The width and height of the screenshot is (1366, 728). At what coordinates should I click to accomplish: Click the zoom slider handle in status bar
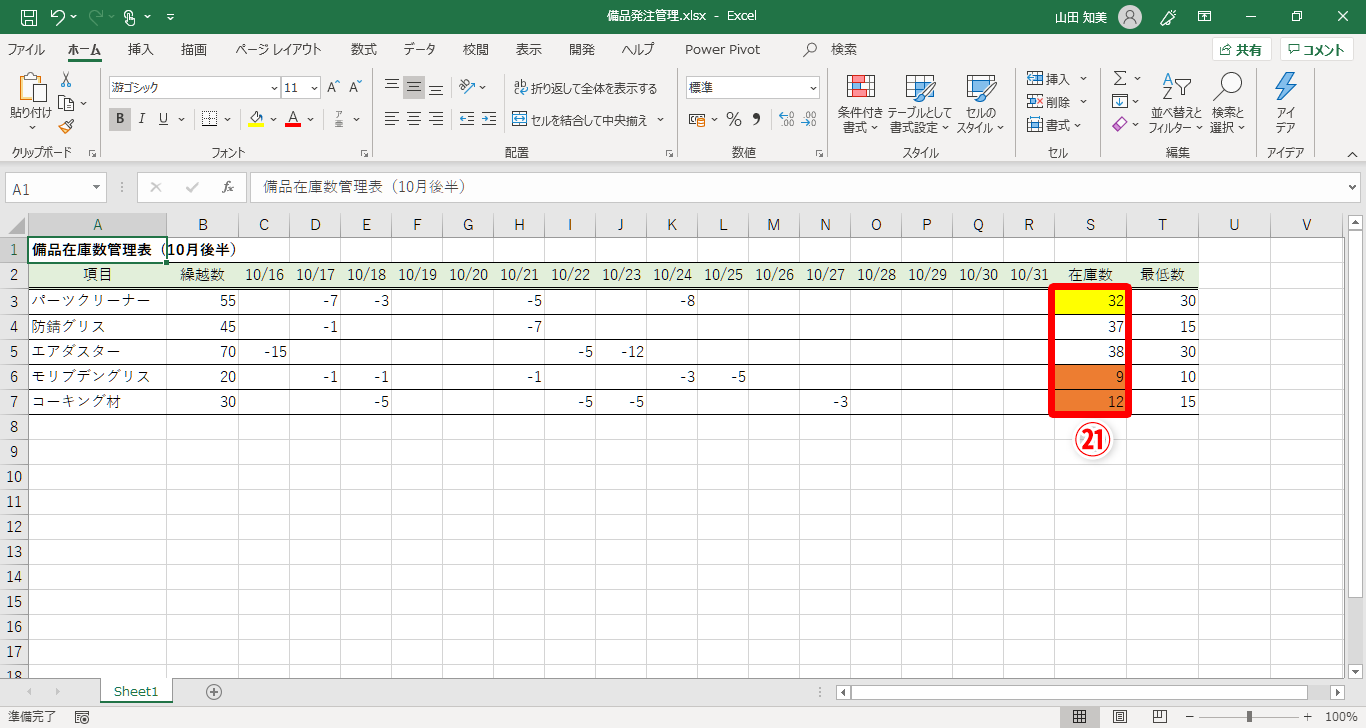tap(1249, 717)
